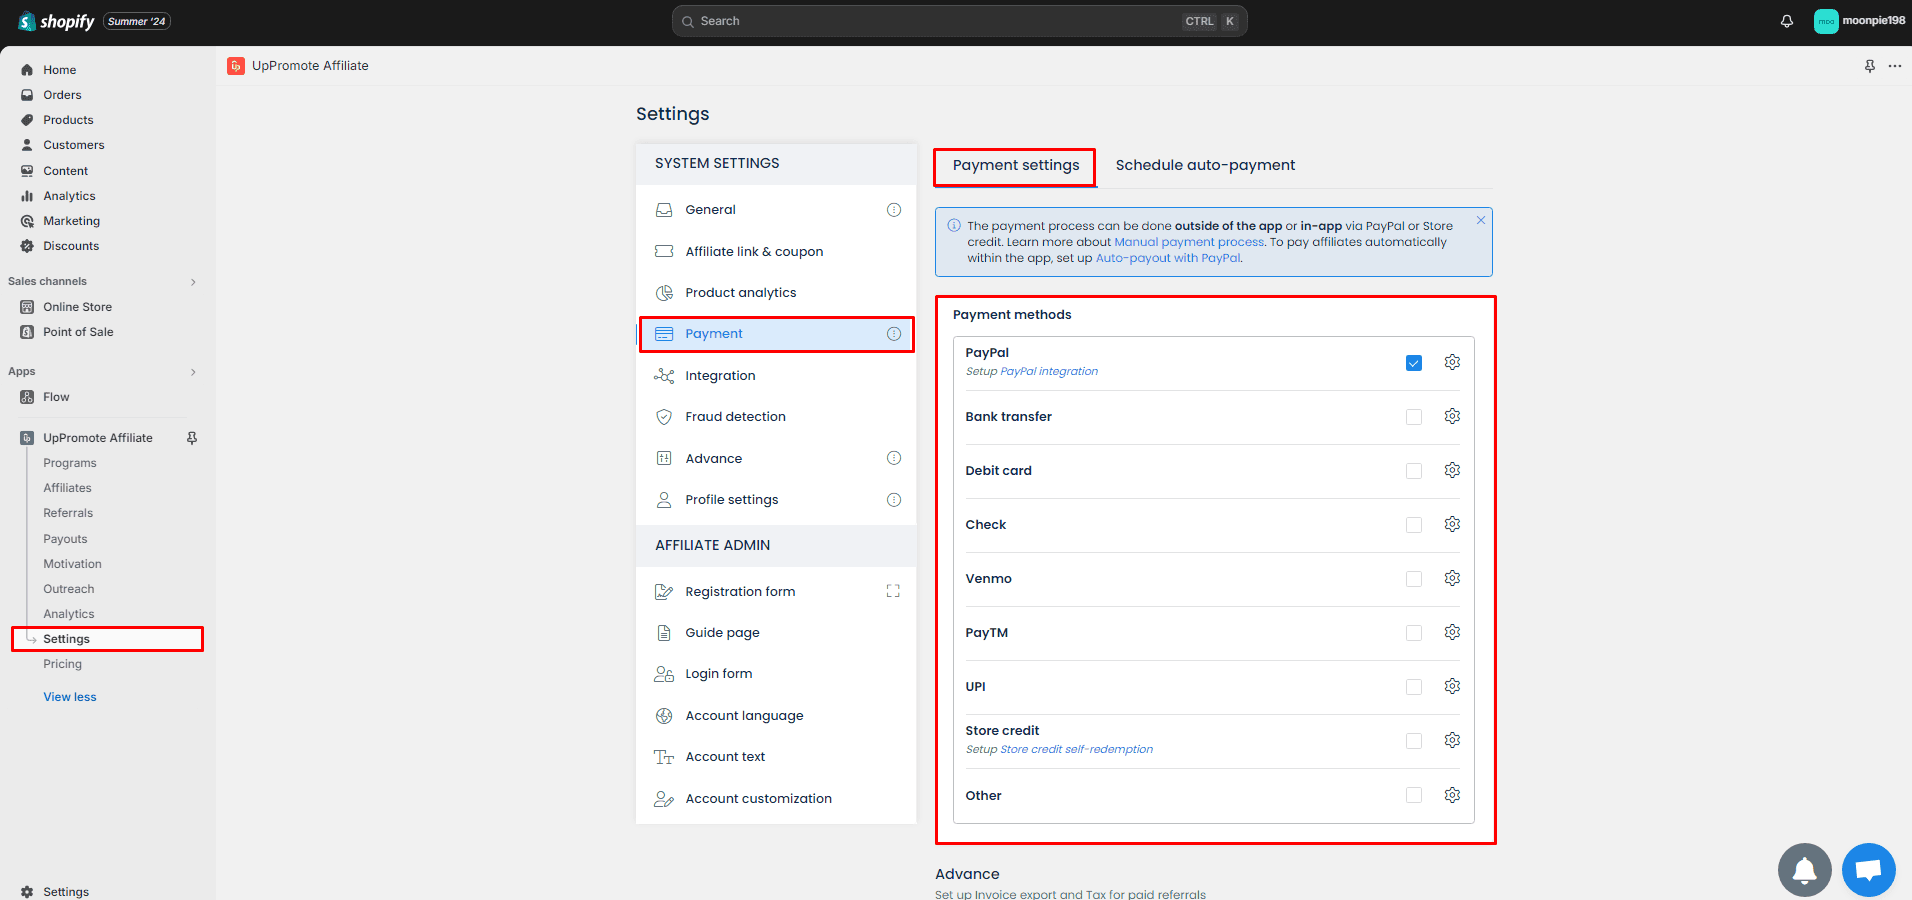The image size is (1912, 900).
Task: Click the notification bell in top bar
Action: click(x=1787, y=21)
